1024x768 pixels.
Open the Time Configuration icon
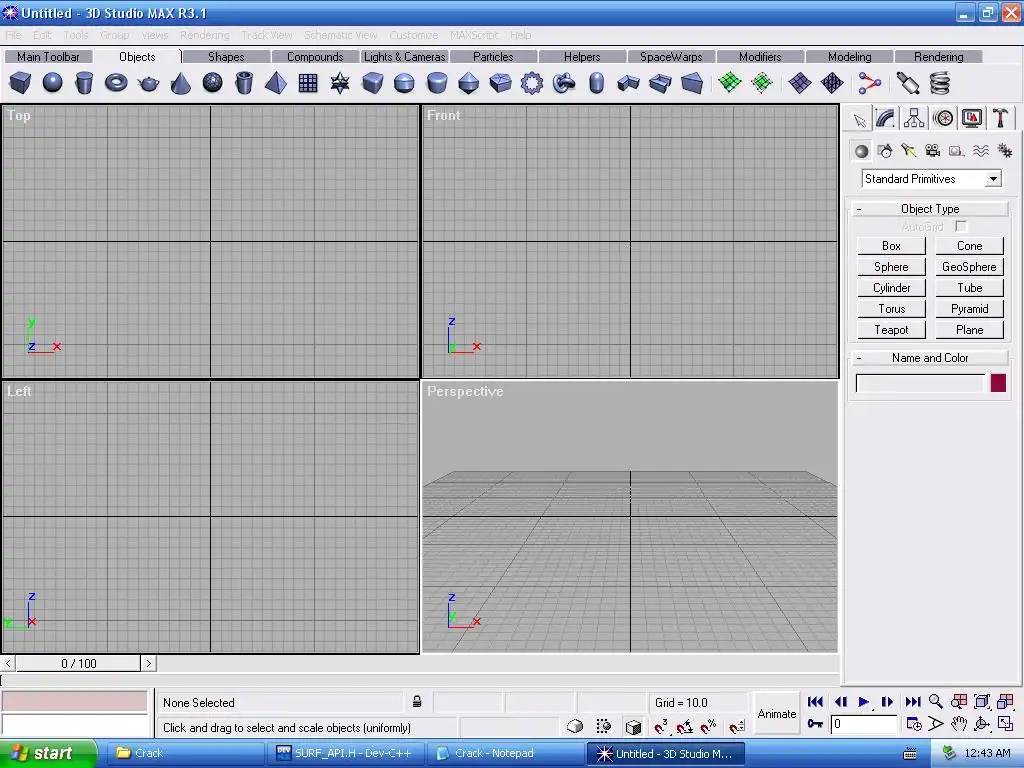(914, 724)
